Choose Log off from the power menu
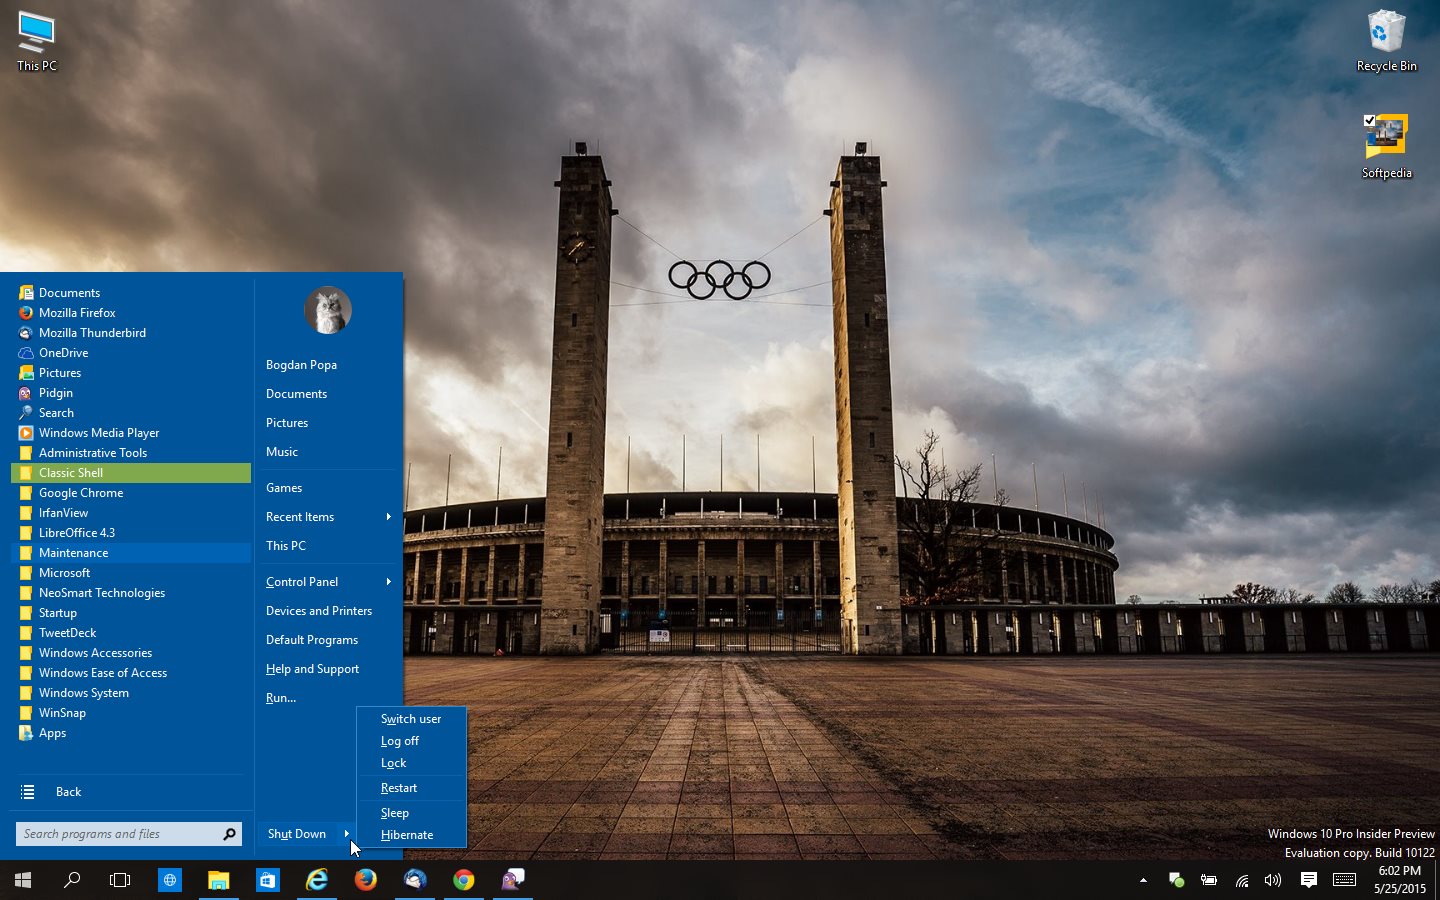Image resolution: width=1440 pixels, height=900 pixels. coord(399,741)
